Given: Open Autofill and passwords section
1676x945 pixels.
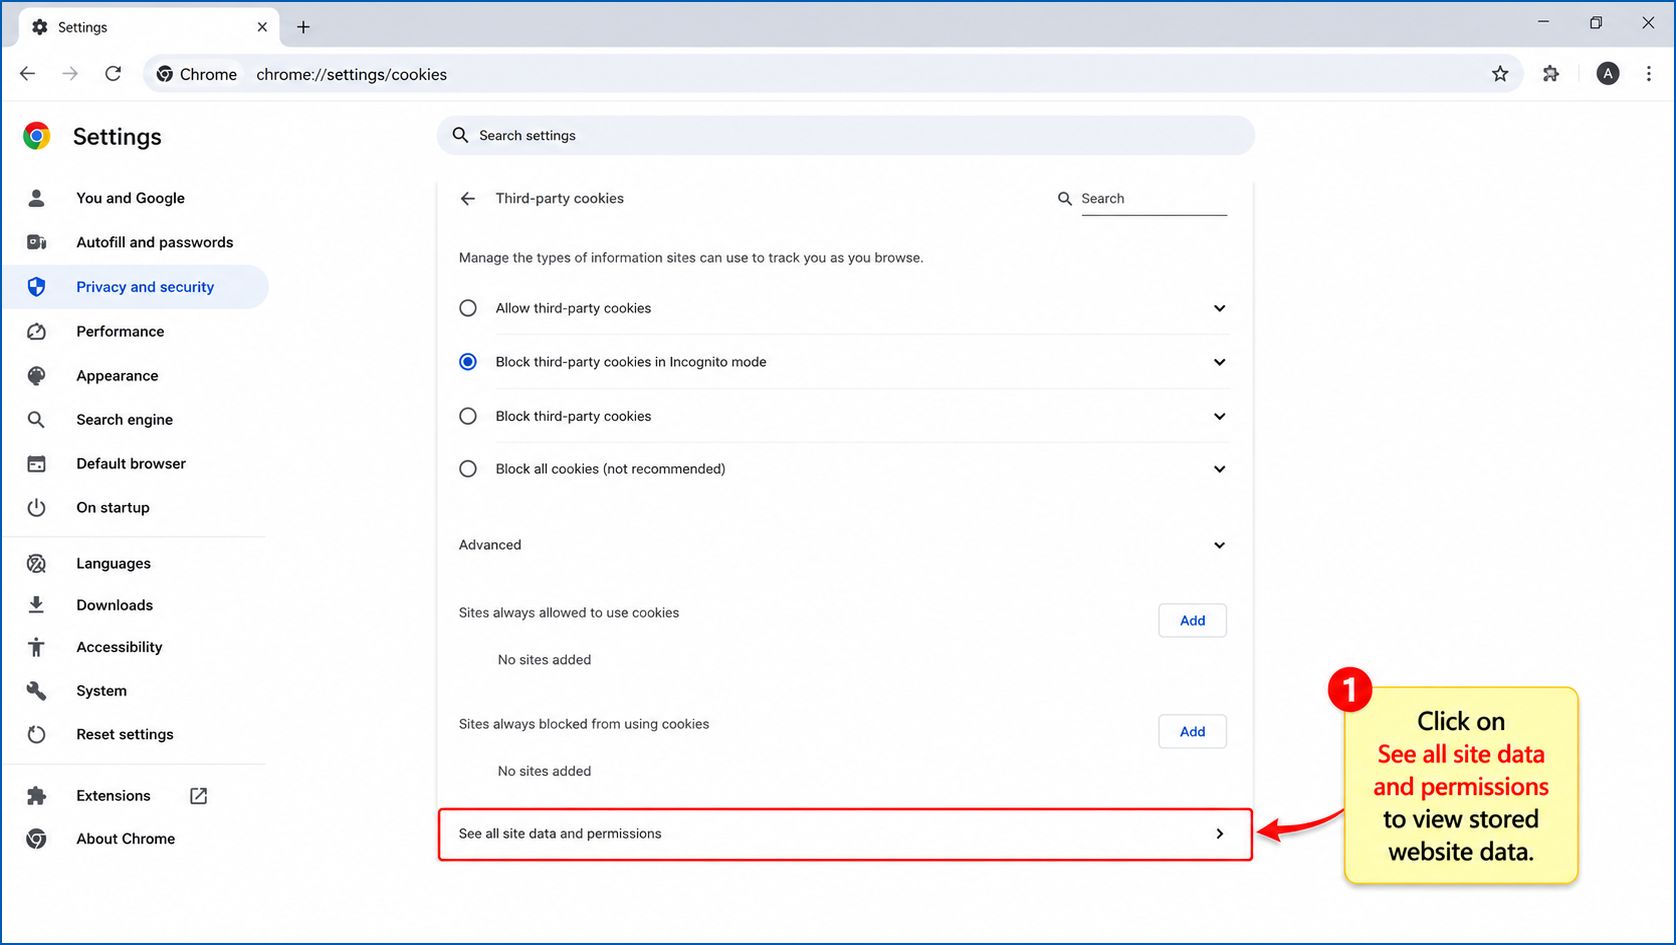Looking at the screenshot, I should click(x=154, y=242).
